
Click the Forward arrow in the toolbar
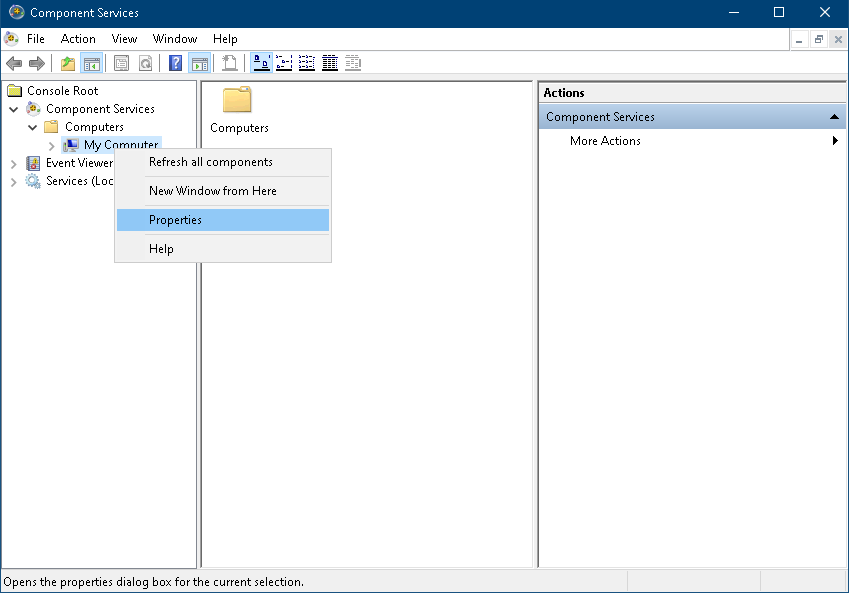pos(37,64)
